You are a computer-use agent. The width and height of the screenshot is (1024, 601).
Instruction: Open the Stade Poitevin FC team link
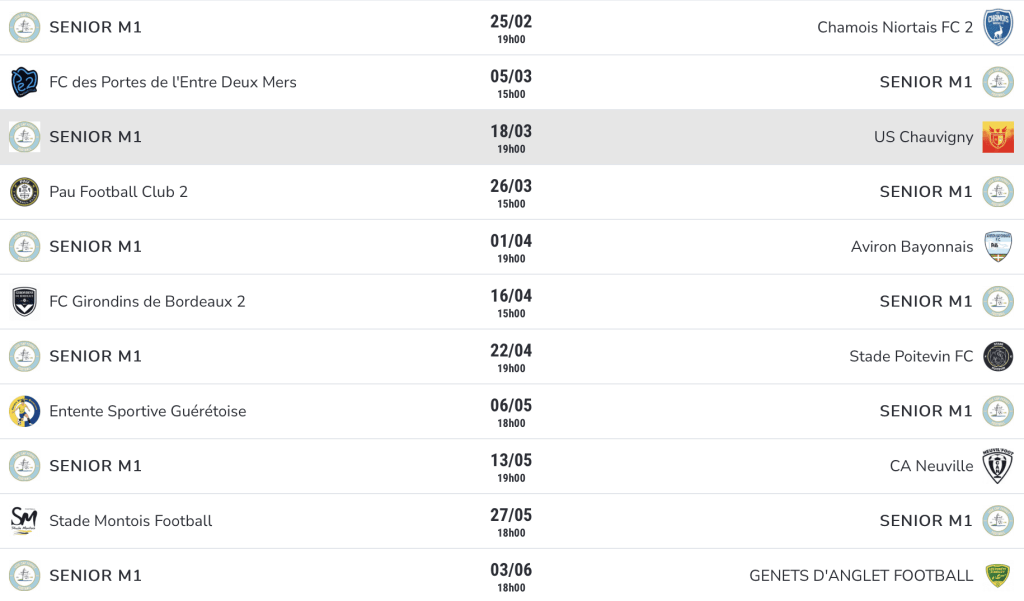pos(910,356)
